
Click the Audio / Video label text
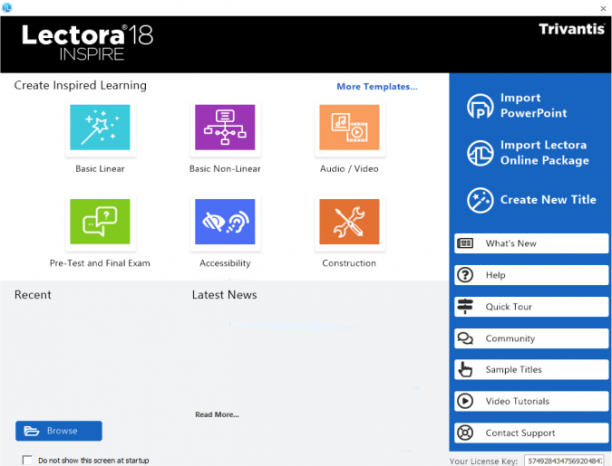349,169
